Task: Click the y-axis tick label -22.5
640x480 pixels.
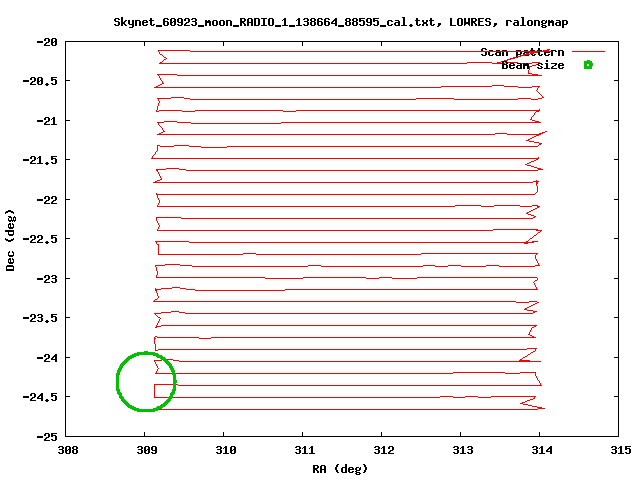Action: [40, 238]
